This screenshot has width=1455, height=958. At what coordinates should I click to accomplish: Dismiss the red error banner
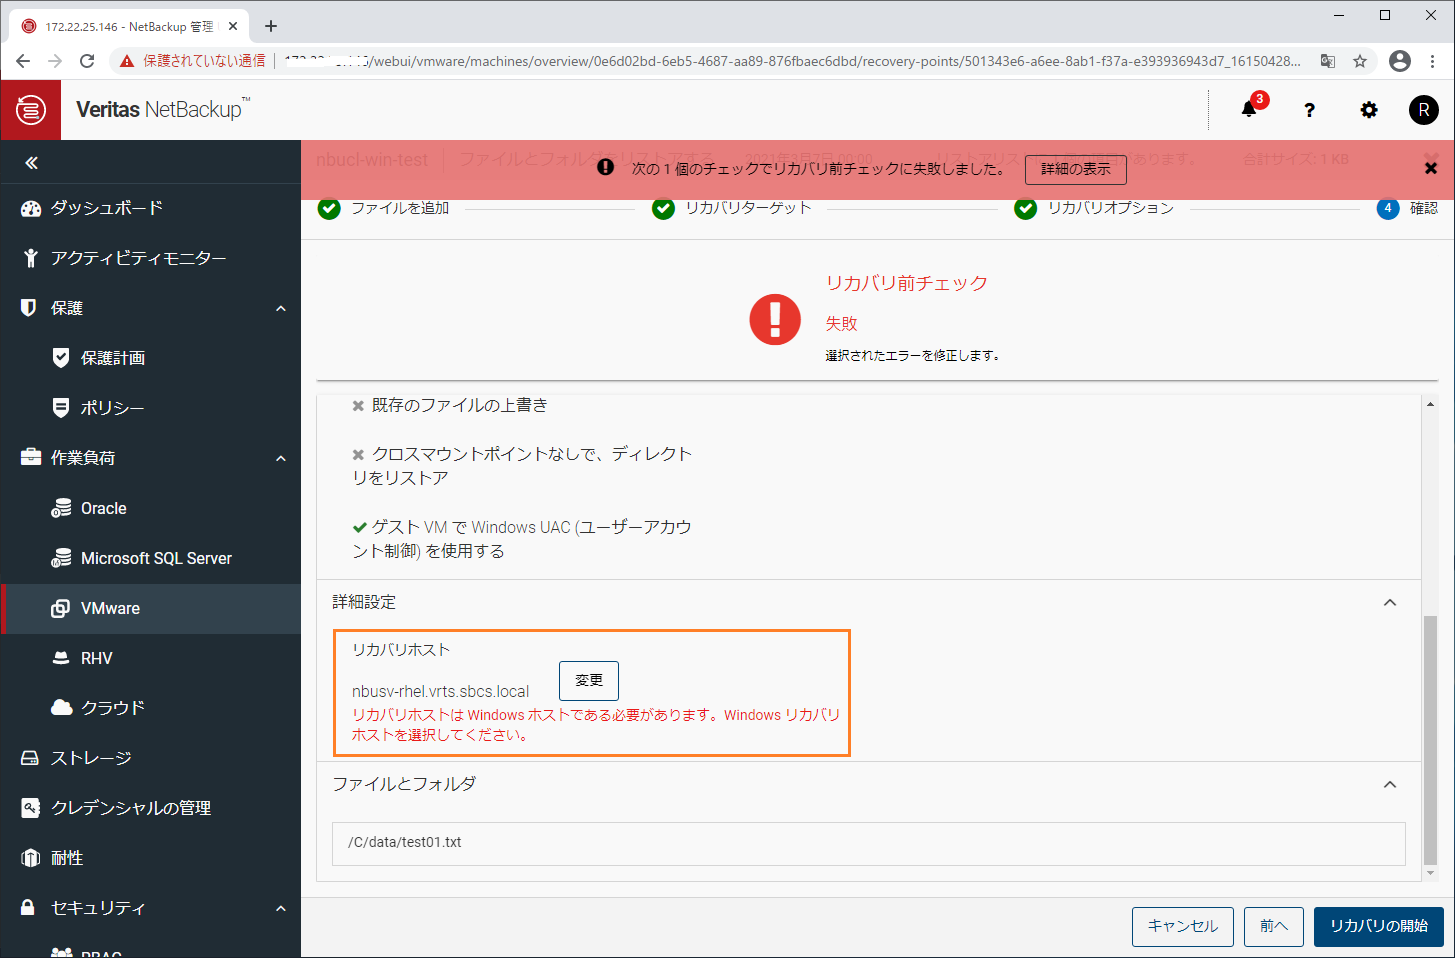(x=1431, y=168)
